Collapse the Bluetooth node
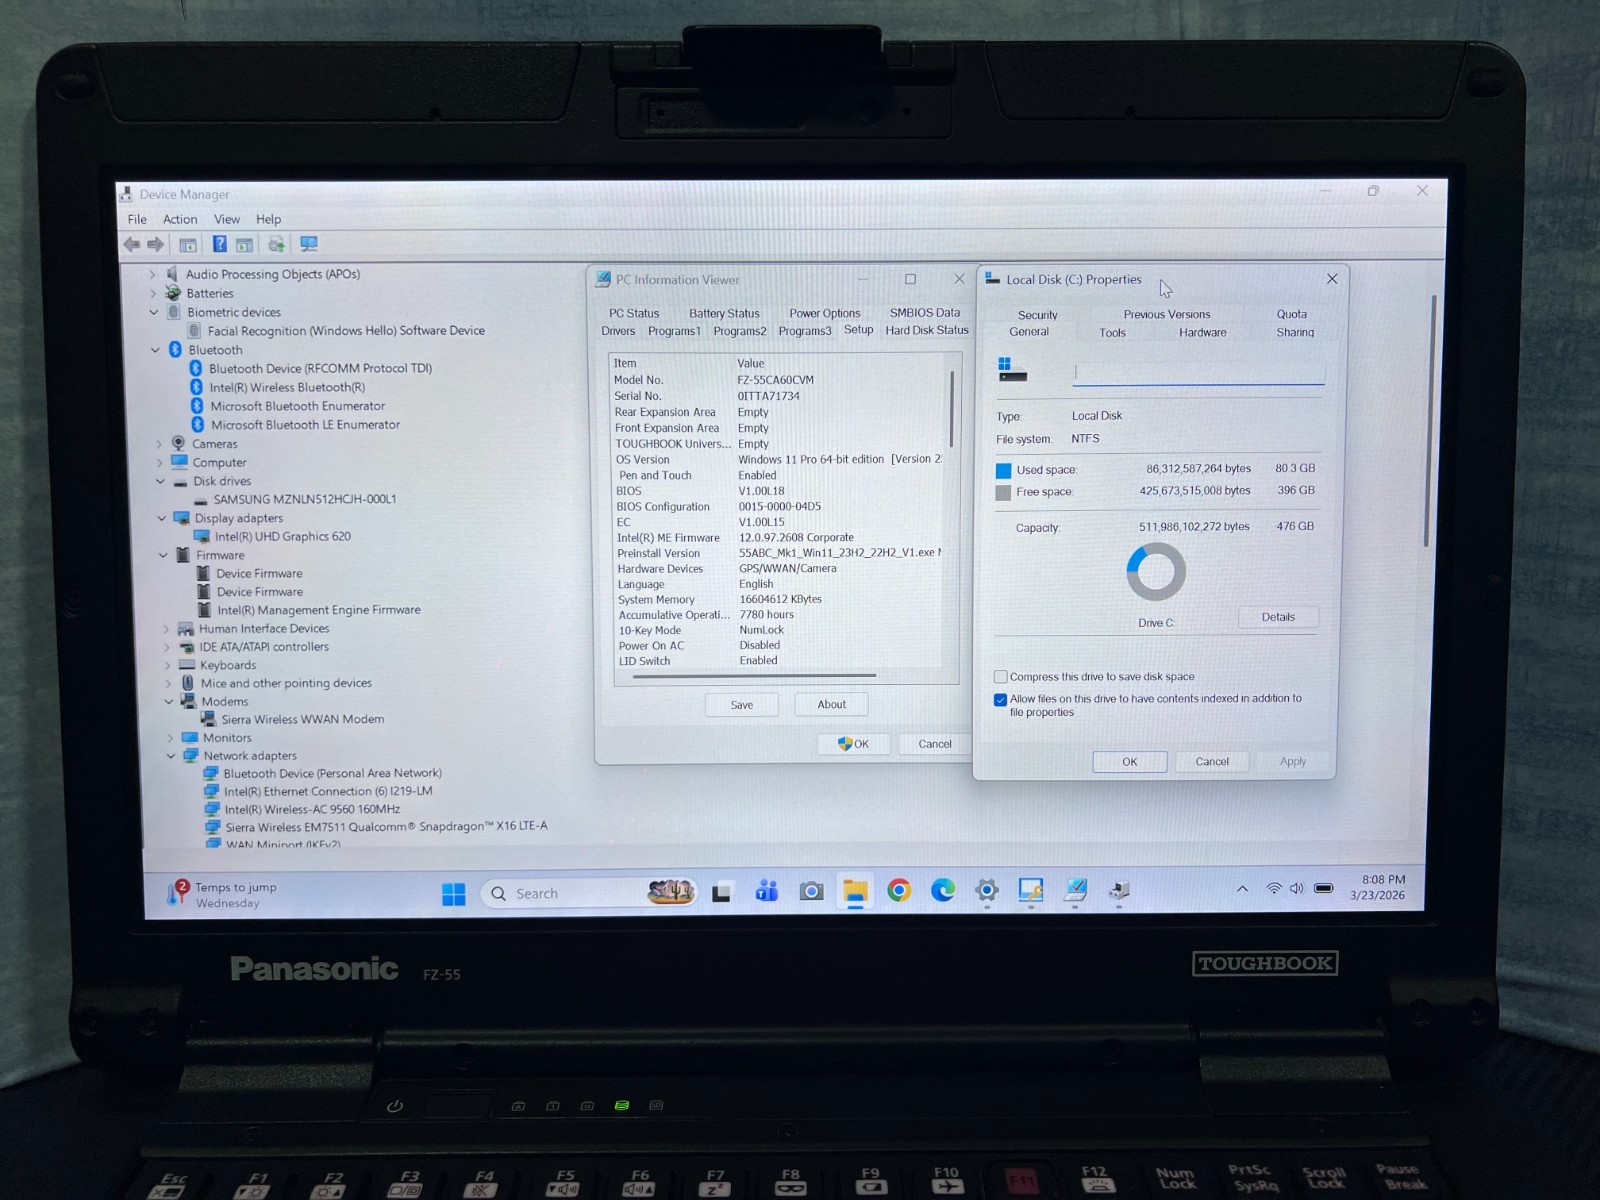1600x1200 pixels. coord(155,350)
